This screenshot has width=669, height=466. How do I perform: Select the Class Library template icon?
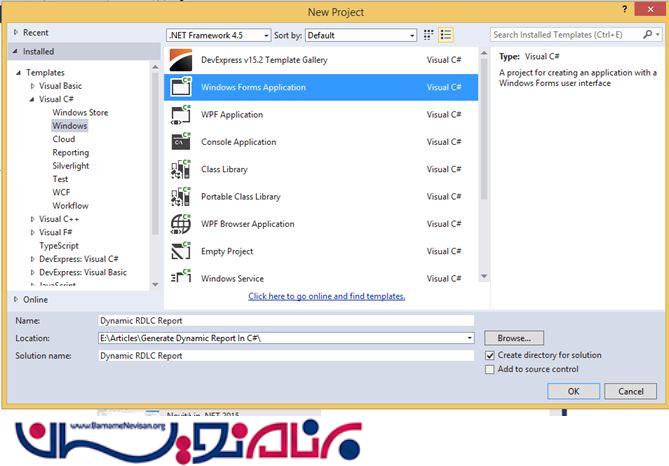(x=181, y=169)
